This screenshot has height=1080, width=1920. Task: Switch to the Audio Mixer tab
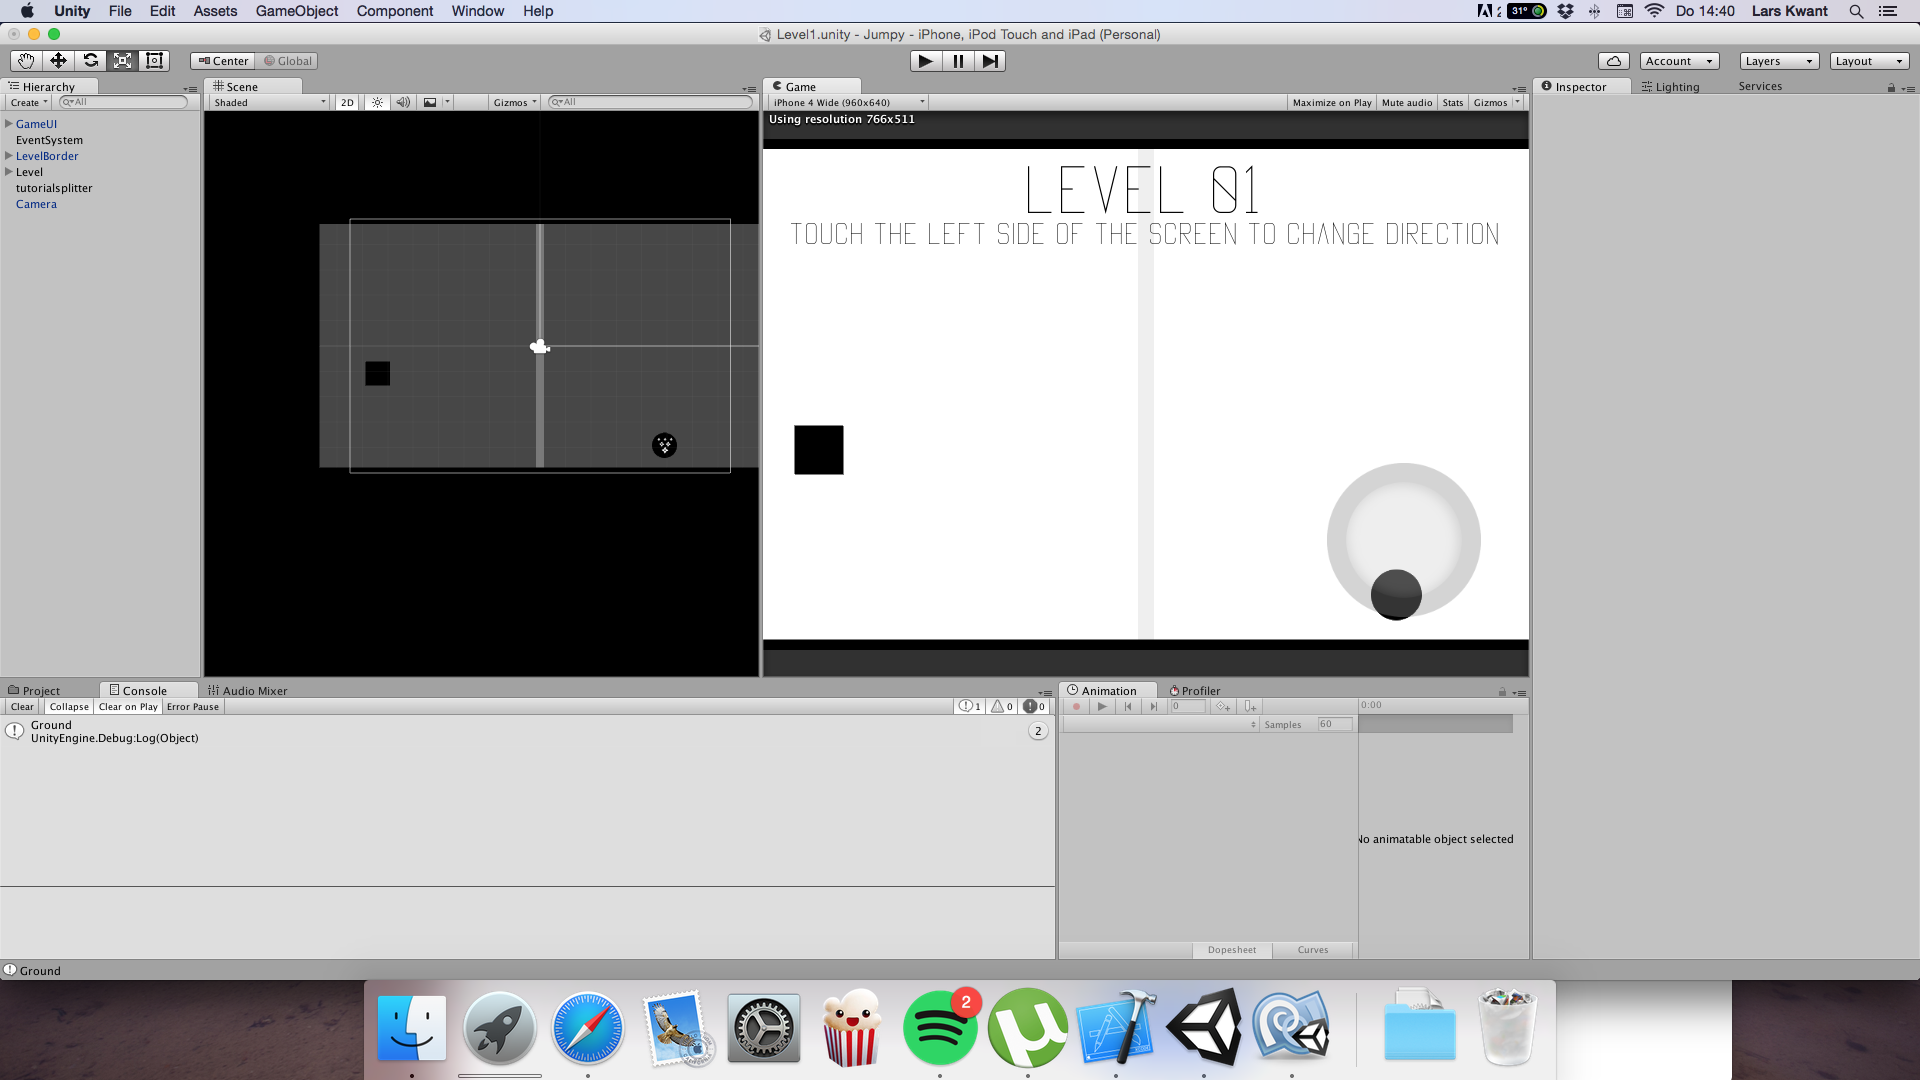[x=247, y=690]
